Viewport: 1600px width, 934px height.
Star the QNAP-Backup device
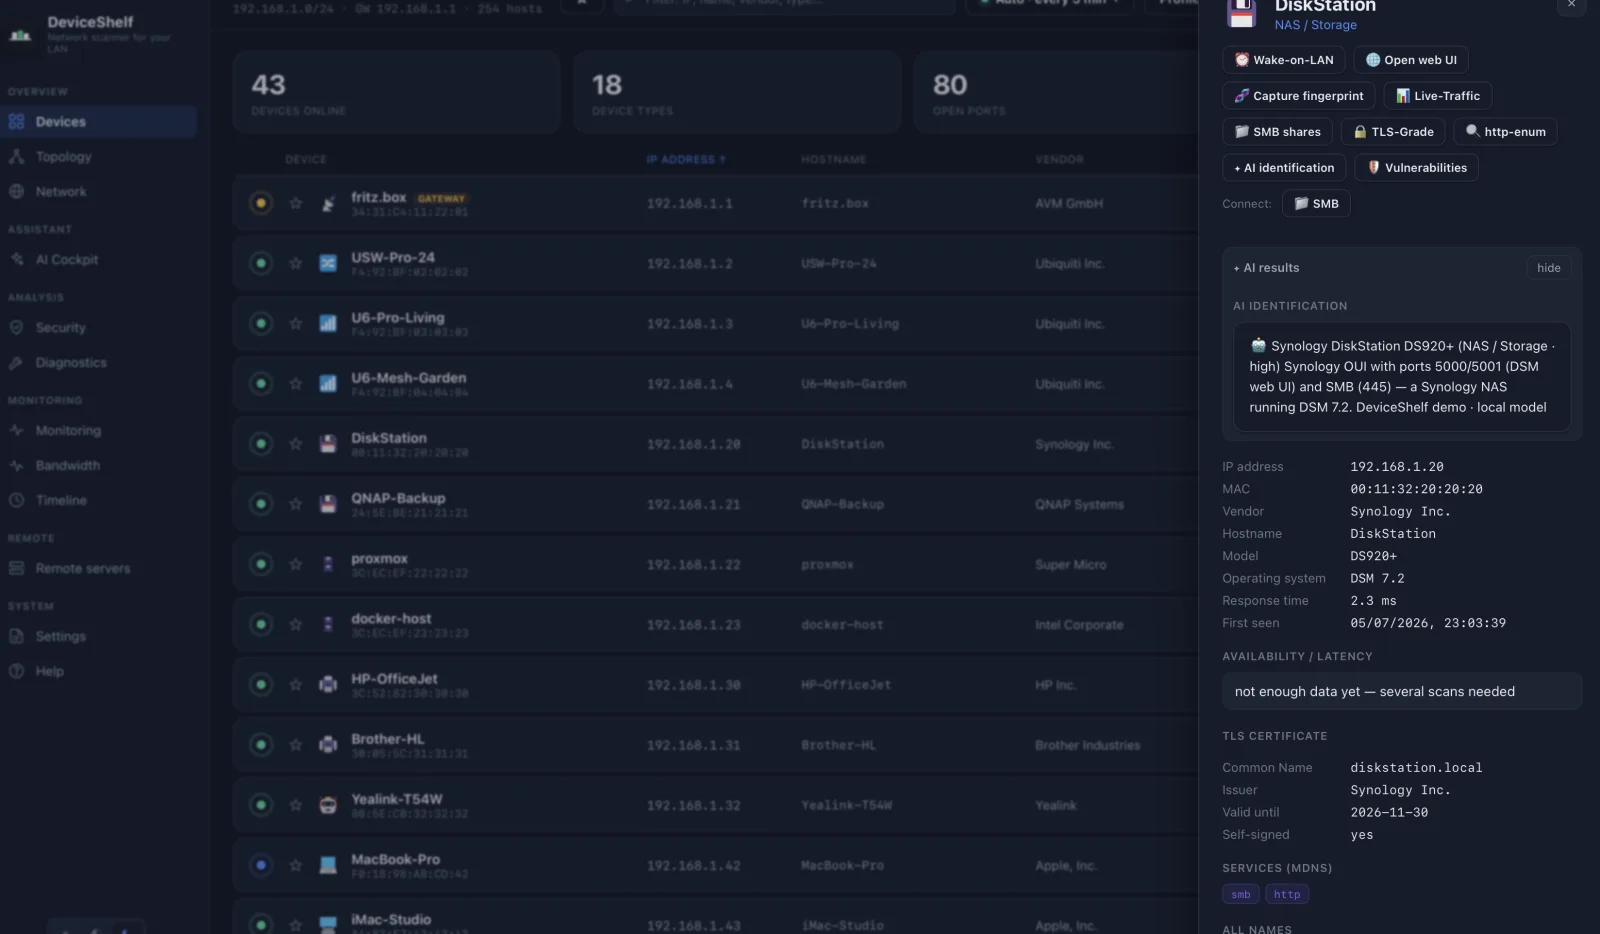296,505
